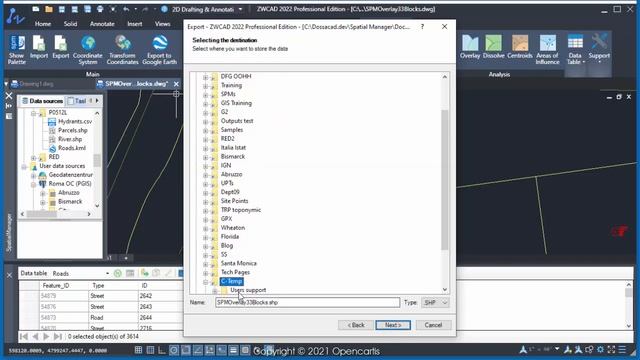Viewport: 640px width, 360px height.
Task: Open the Data Table ribbon button
Action: pos(575,49)
